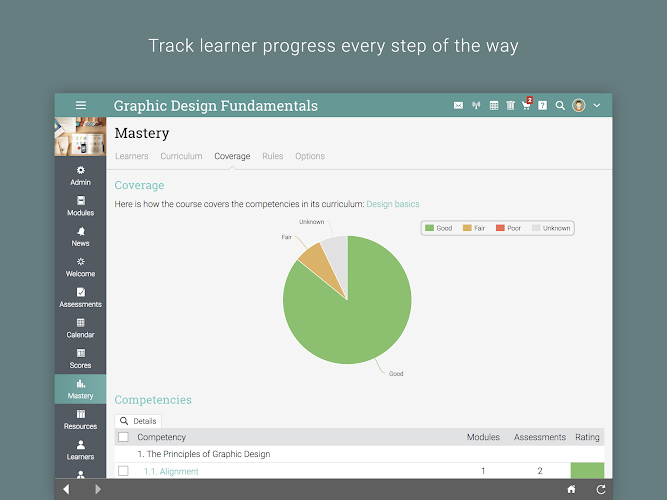Open Resources in sidebar
The image size is (667, 500).
point(80,420)
